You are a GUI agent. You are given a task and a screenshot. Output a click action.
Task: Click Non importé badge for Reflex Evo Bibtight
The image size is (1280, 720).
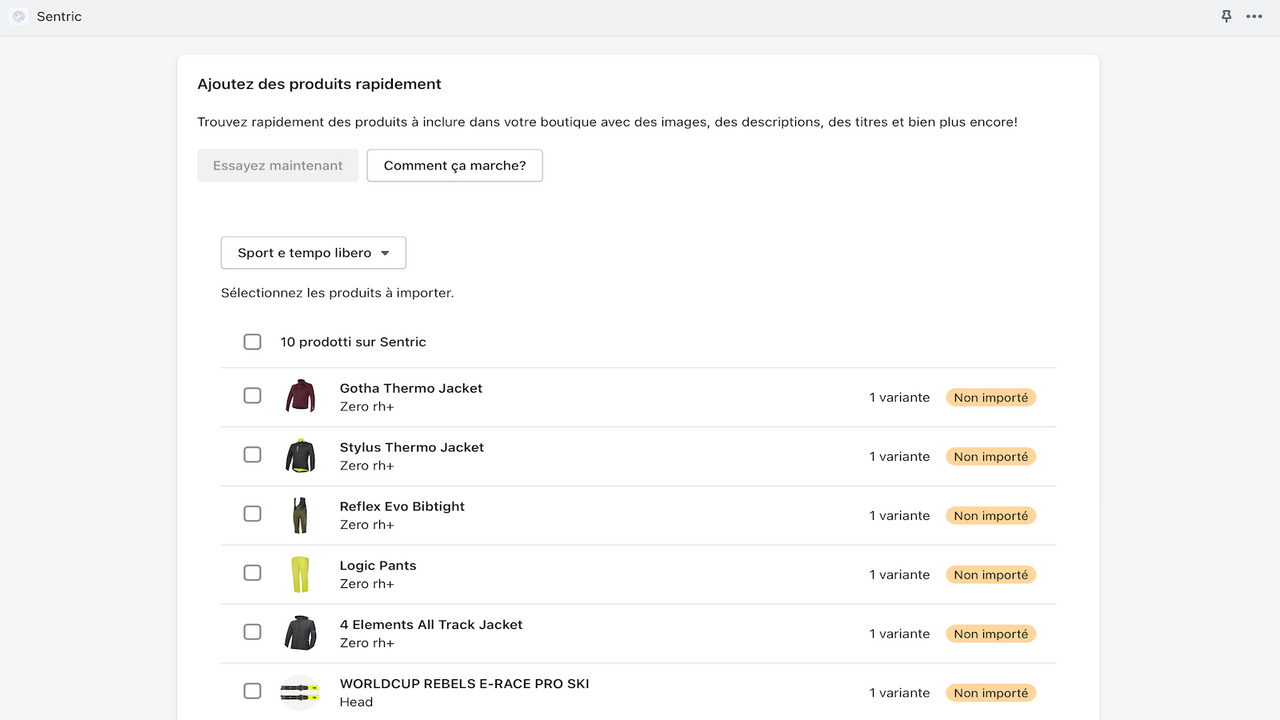coord(991,515)
